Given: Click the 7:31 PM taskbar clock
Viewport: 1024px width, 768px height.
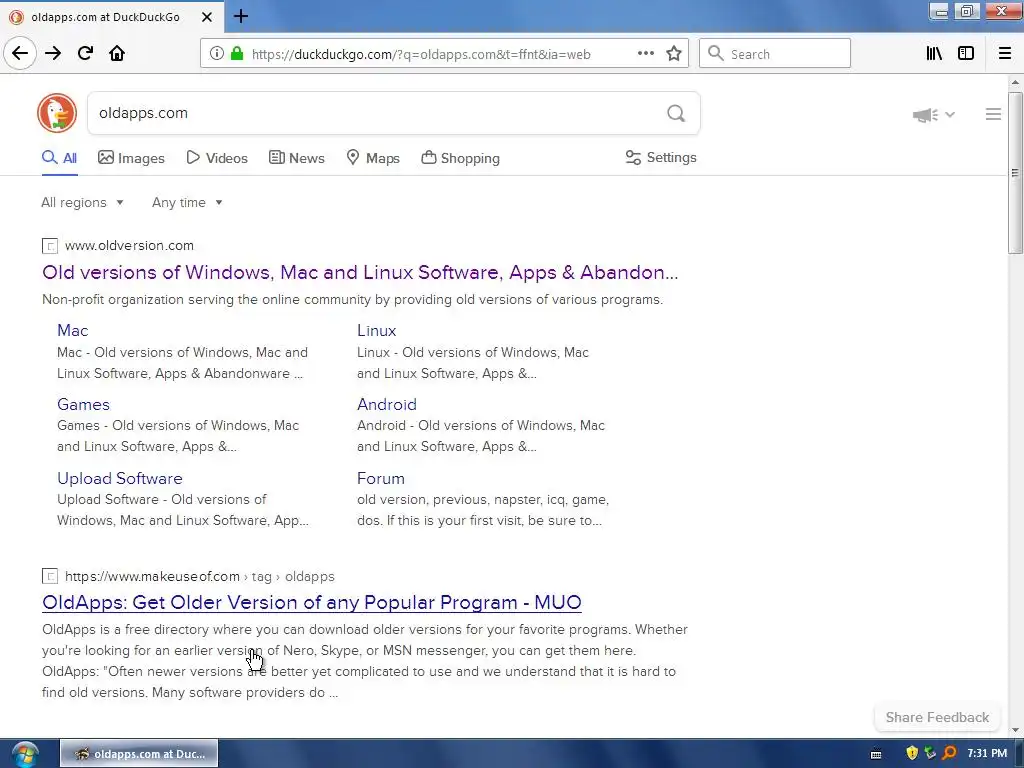Looking at the screenshot, I should point(987,754).
